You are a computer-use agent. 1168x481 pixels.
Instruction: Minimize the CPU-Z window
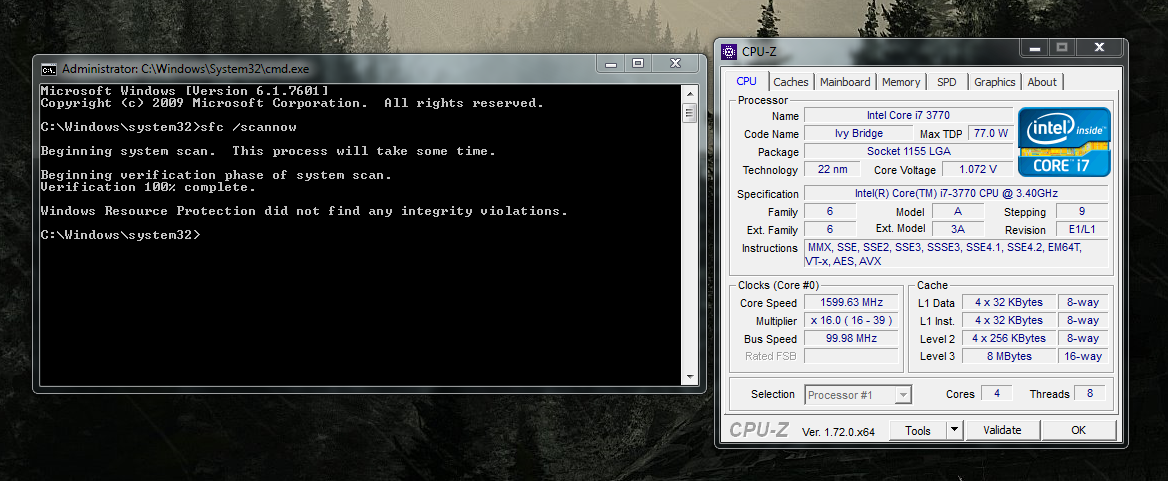coord(1035,48)
